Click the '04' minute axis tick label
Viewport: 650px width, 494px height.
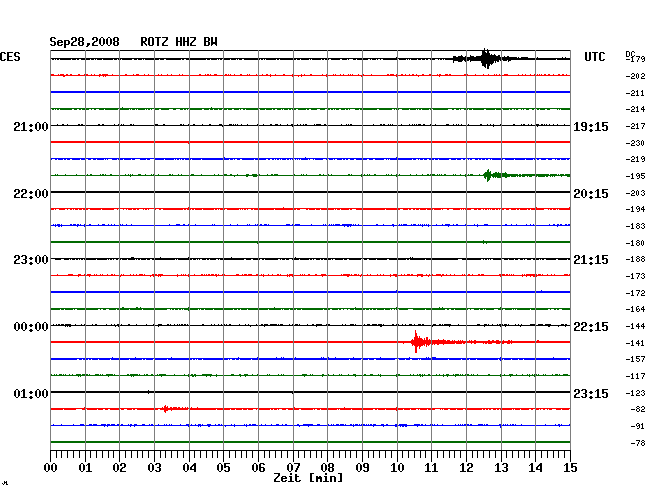point(189,468)
